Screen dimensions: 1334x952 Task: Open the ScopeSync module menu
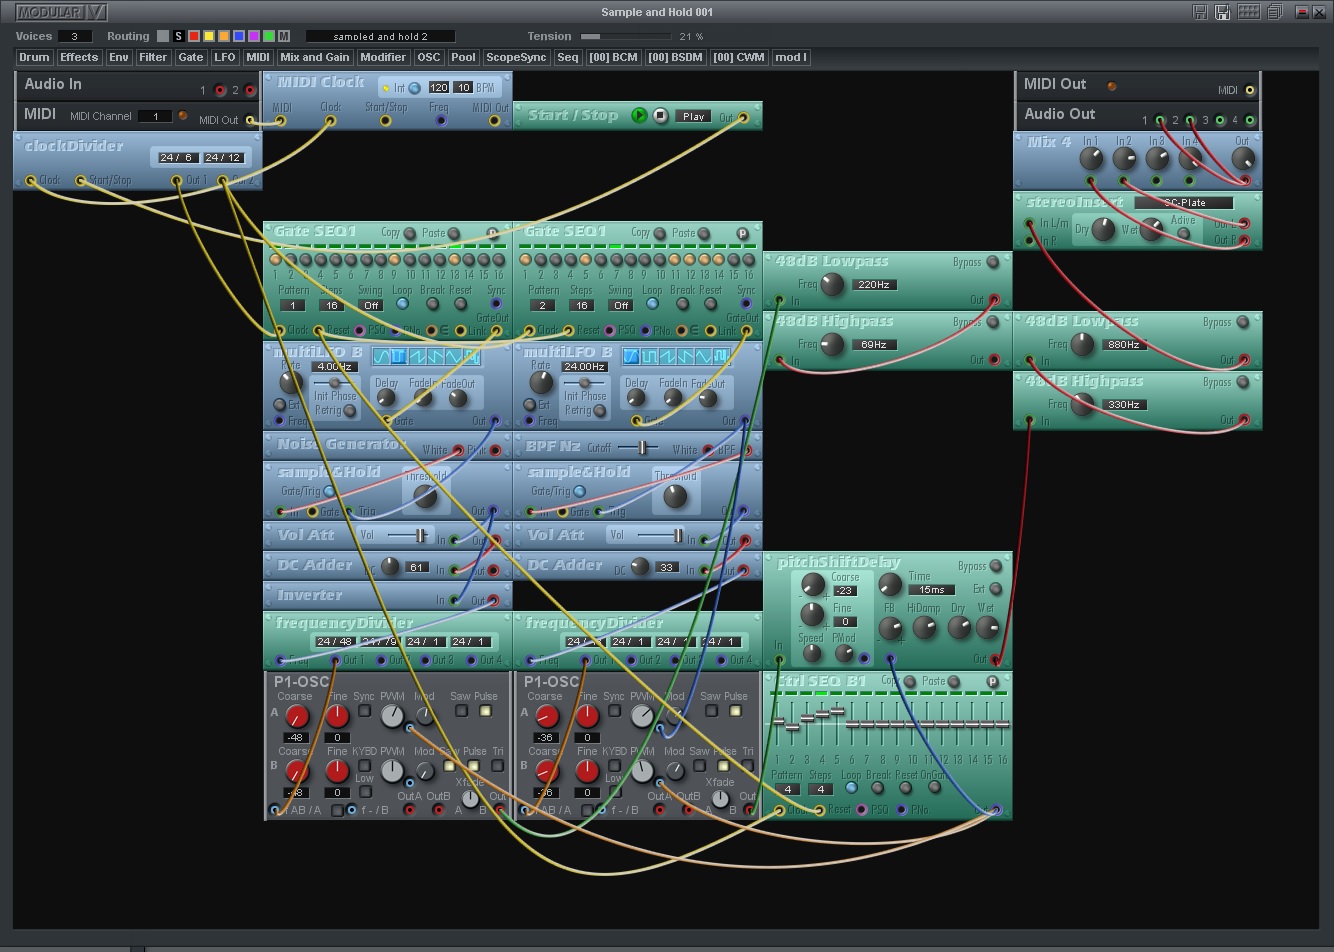[x=516, y=57]
